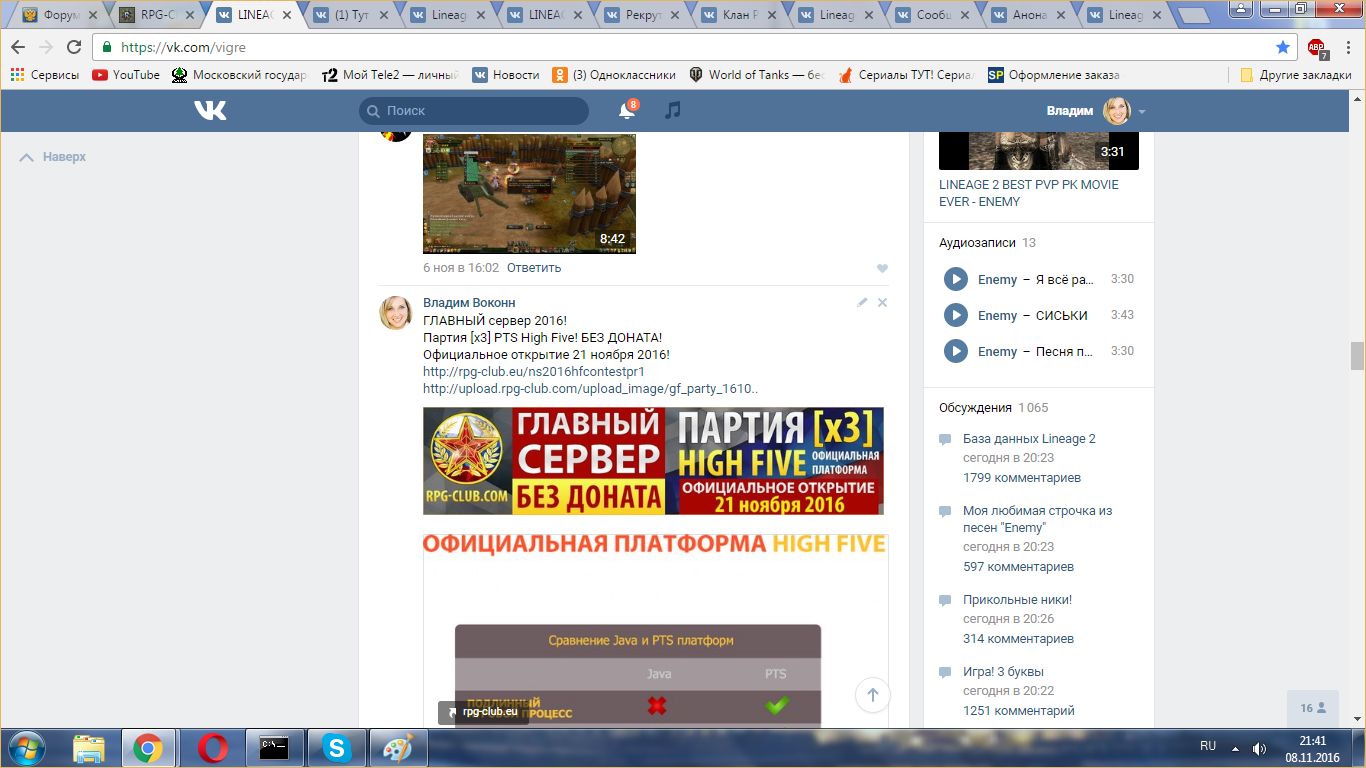The height and width of the screenshot is (768, 1366).
Task: Click the VK logo home icon
Action: tap(210, 111)
